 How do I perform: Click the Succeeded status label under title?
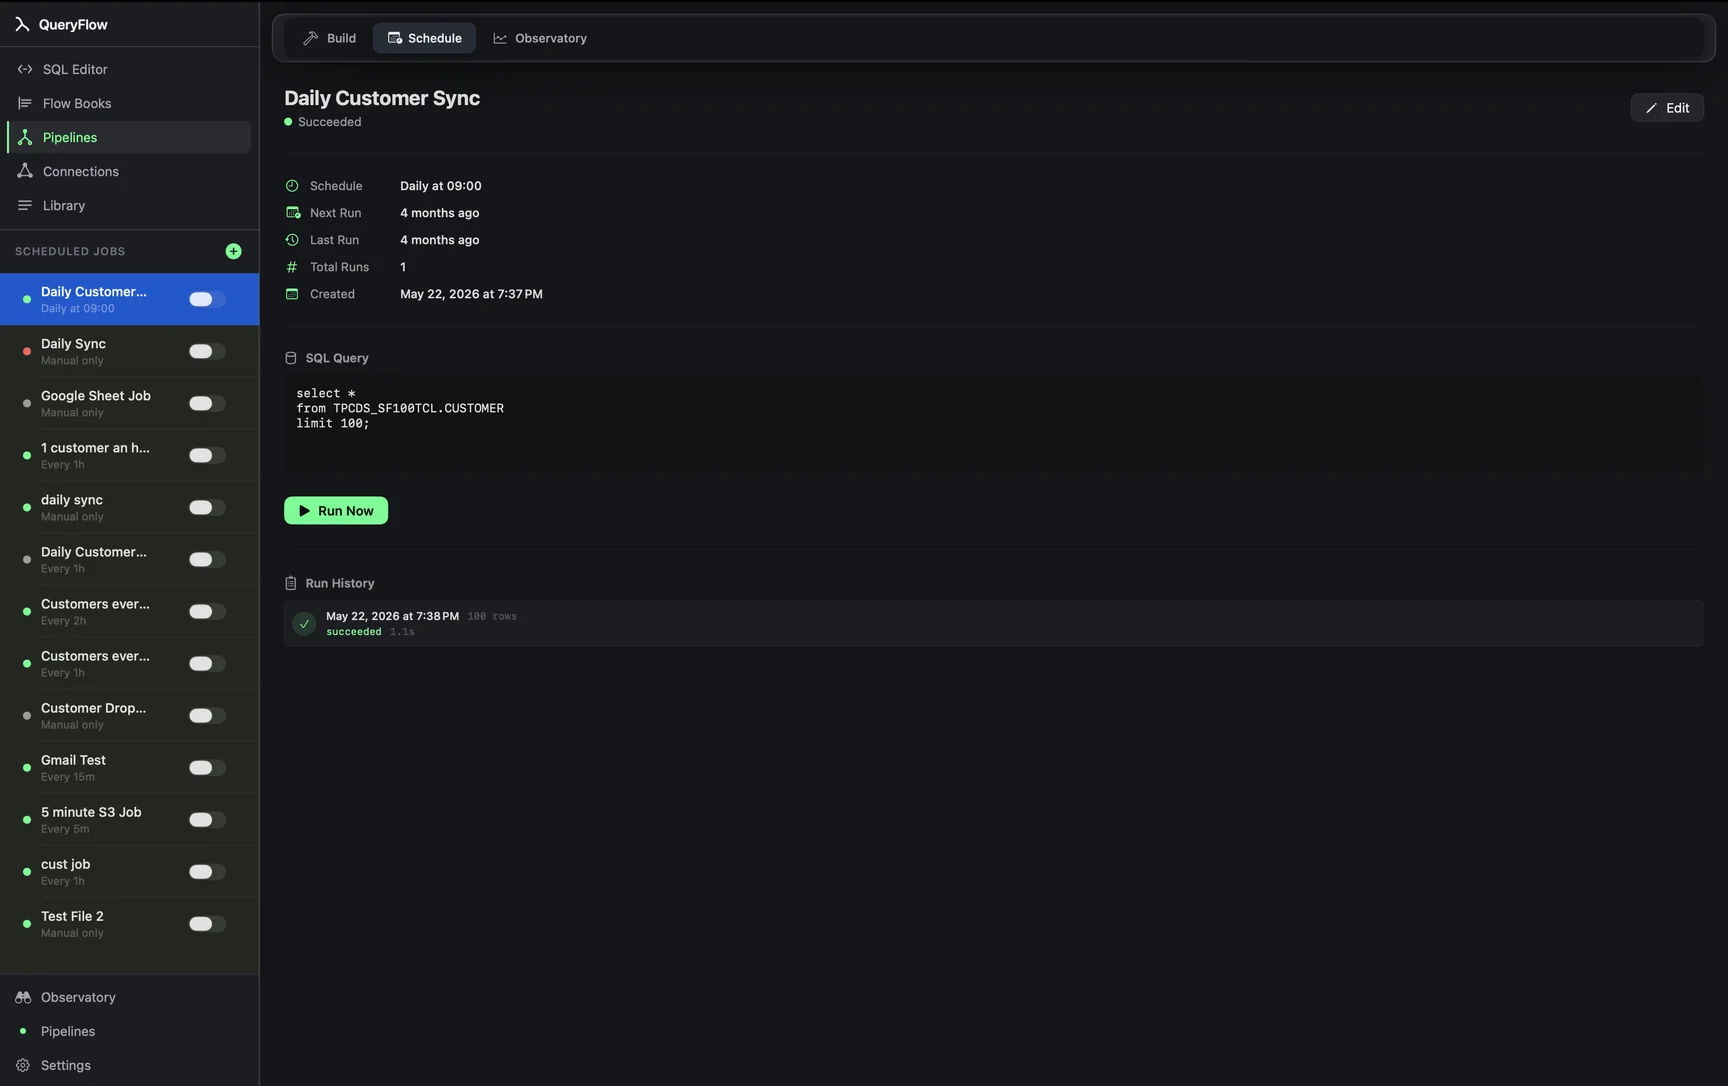(329, 122)
